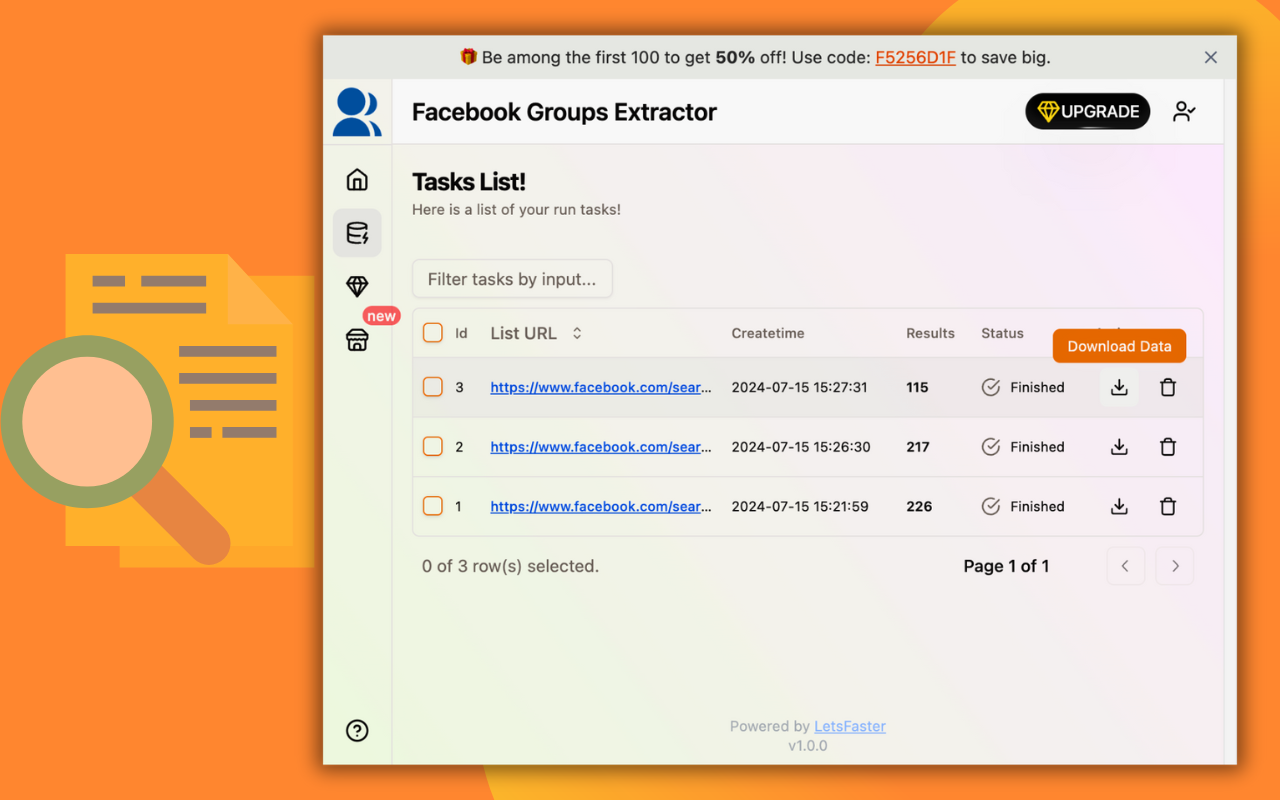Viewport: 1280px width, 800px height.
Task: Click the Createtime column header
Action: point(768,333)
